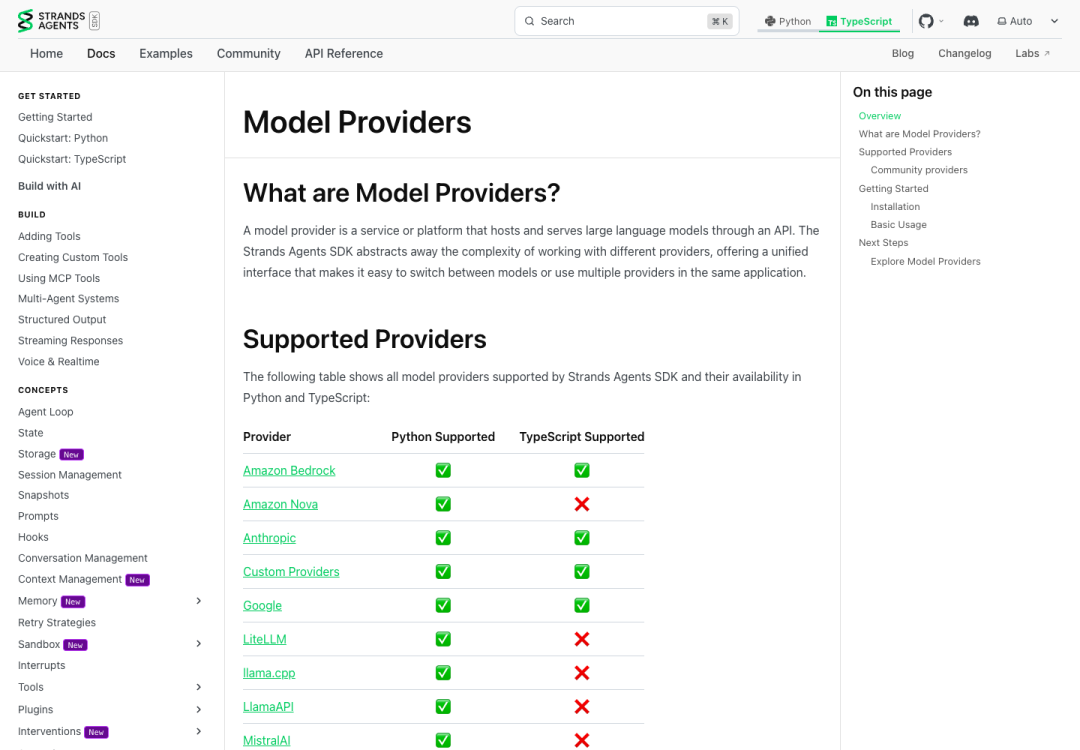Open the Amazon Bedrock provider link

pos(289,470)
